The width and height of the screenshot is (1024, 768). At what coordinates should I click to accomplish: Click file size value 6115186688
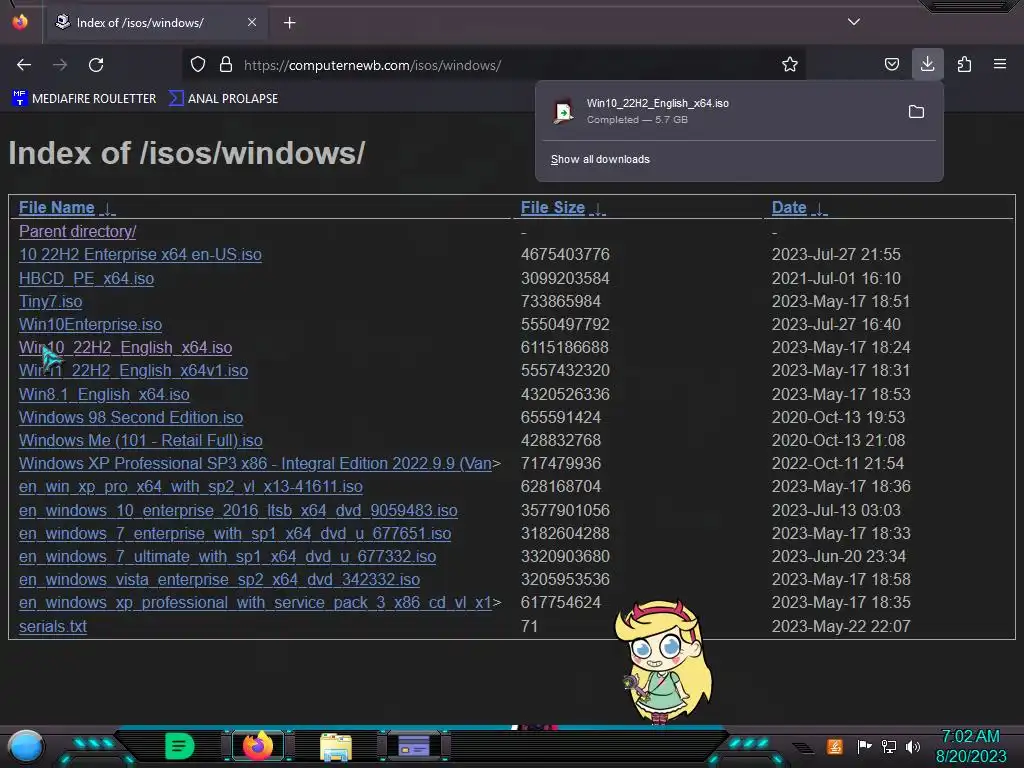[564, 347]
